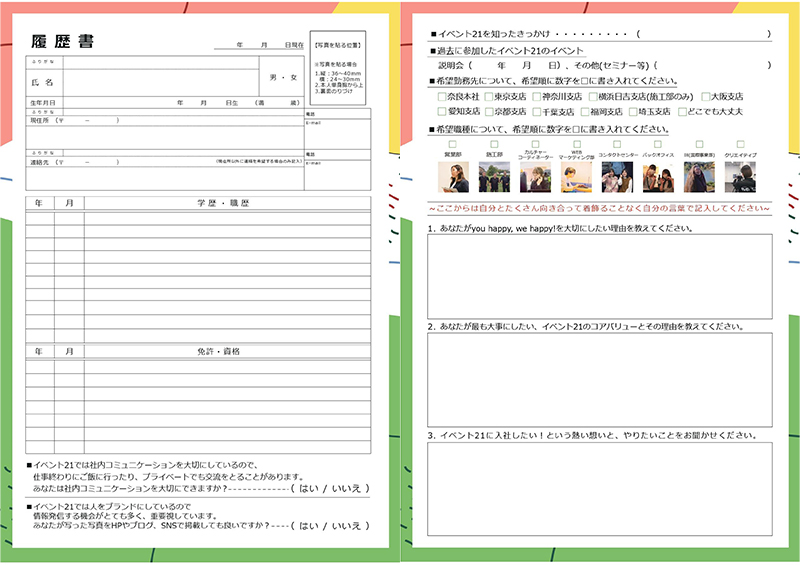
Task: Tick the checkbox above WEBマーケティング部
Action: [x=577, y=144]
